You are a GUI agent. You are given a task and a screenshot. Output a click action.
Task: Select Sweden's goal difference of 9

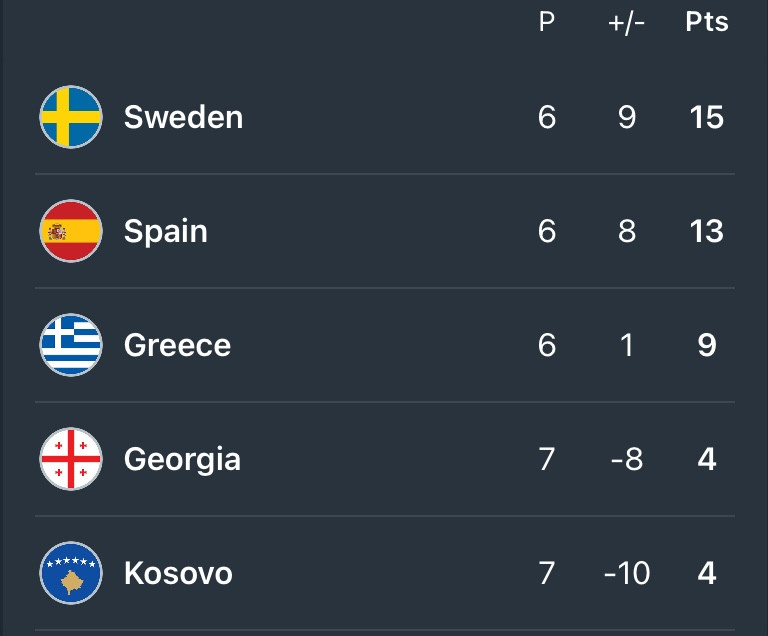pyautogui.click(x=627, y=117)
